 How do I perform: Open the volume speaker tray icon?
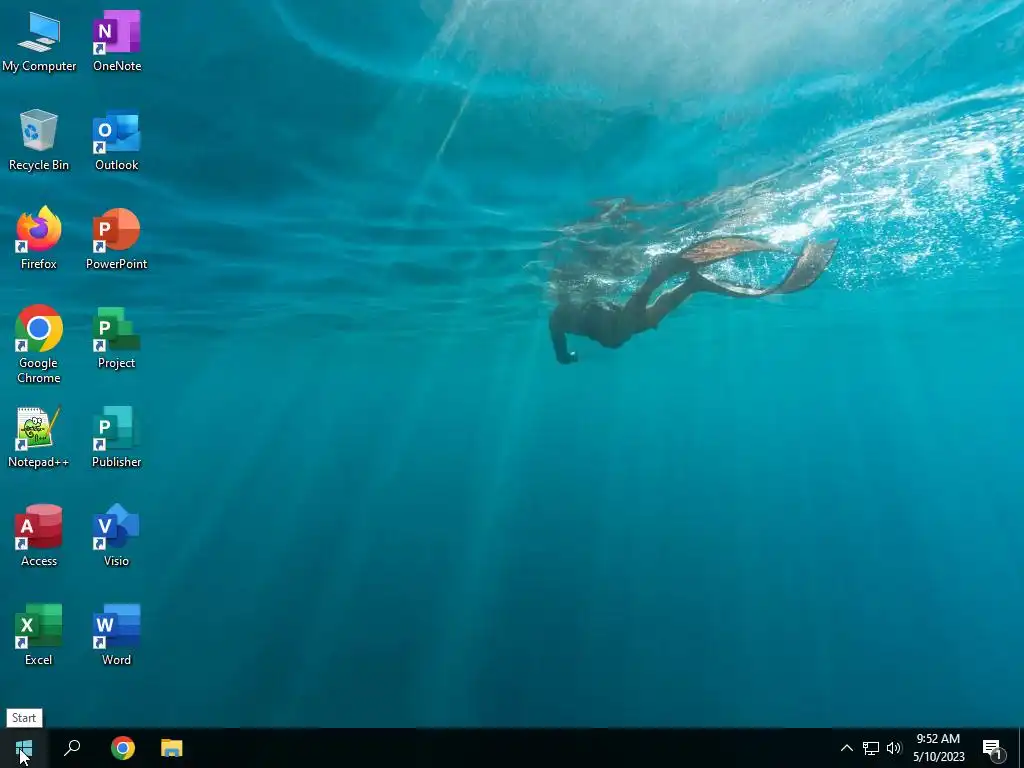tap(894, 748)
